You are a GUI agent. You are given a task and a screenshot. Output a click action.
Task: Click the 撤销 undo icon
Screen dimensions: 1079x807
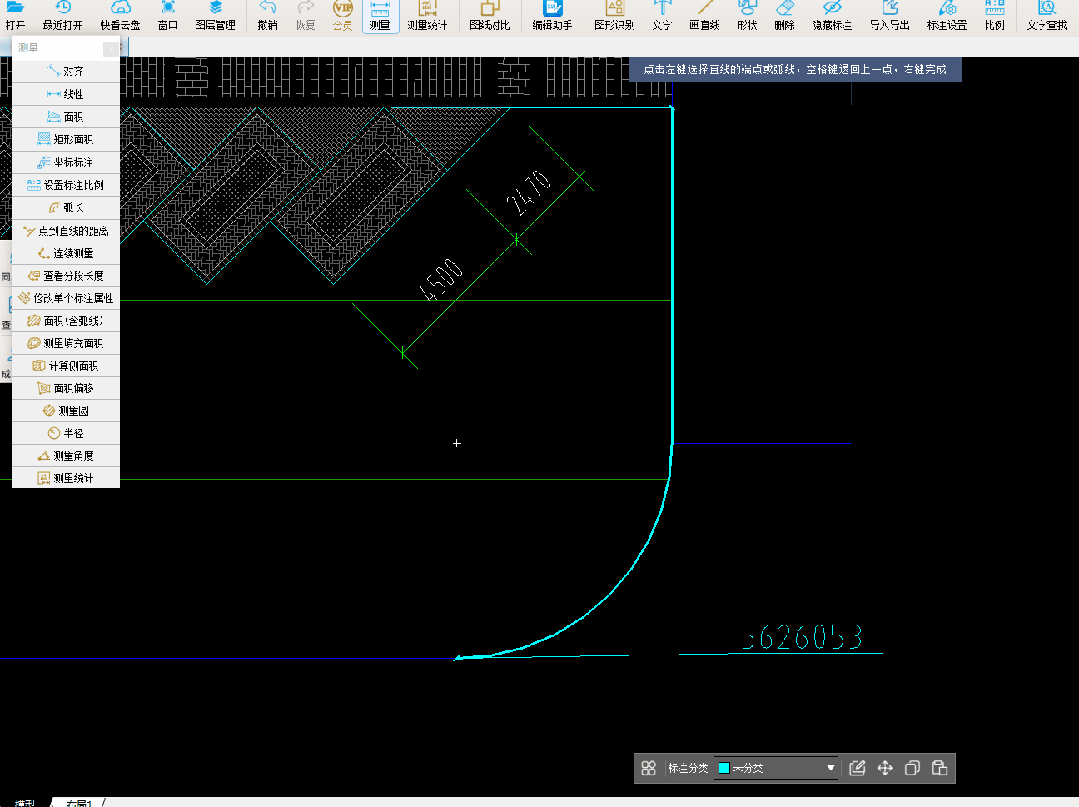coord(268,15)
